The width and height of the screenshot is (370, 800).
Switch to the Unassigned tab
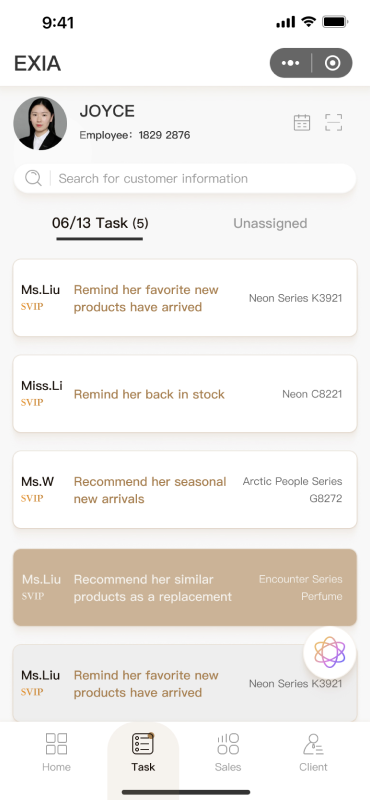click(x=270, y=223)
